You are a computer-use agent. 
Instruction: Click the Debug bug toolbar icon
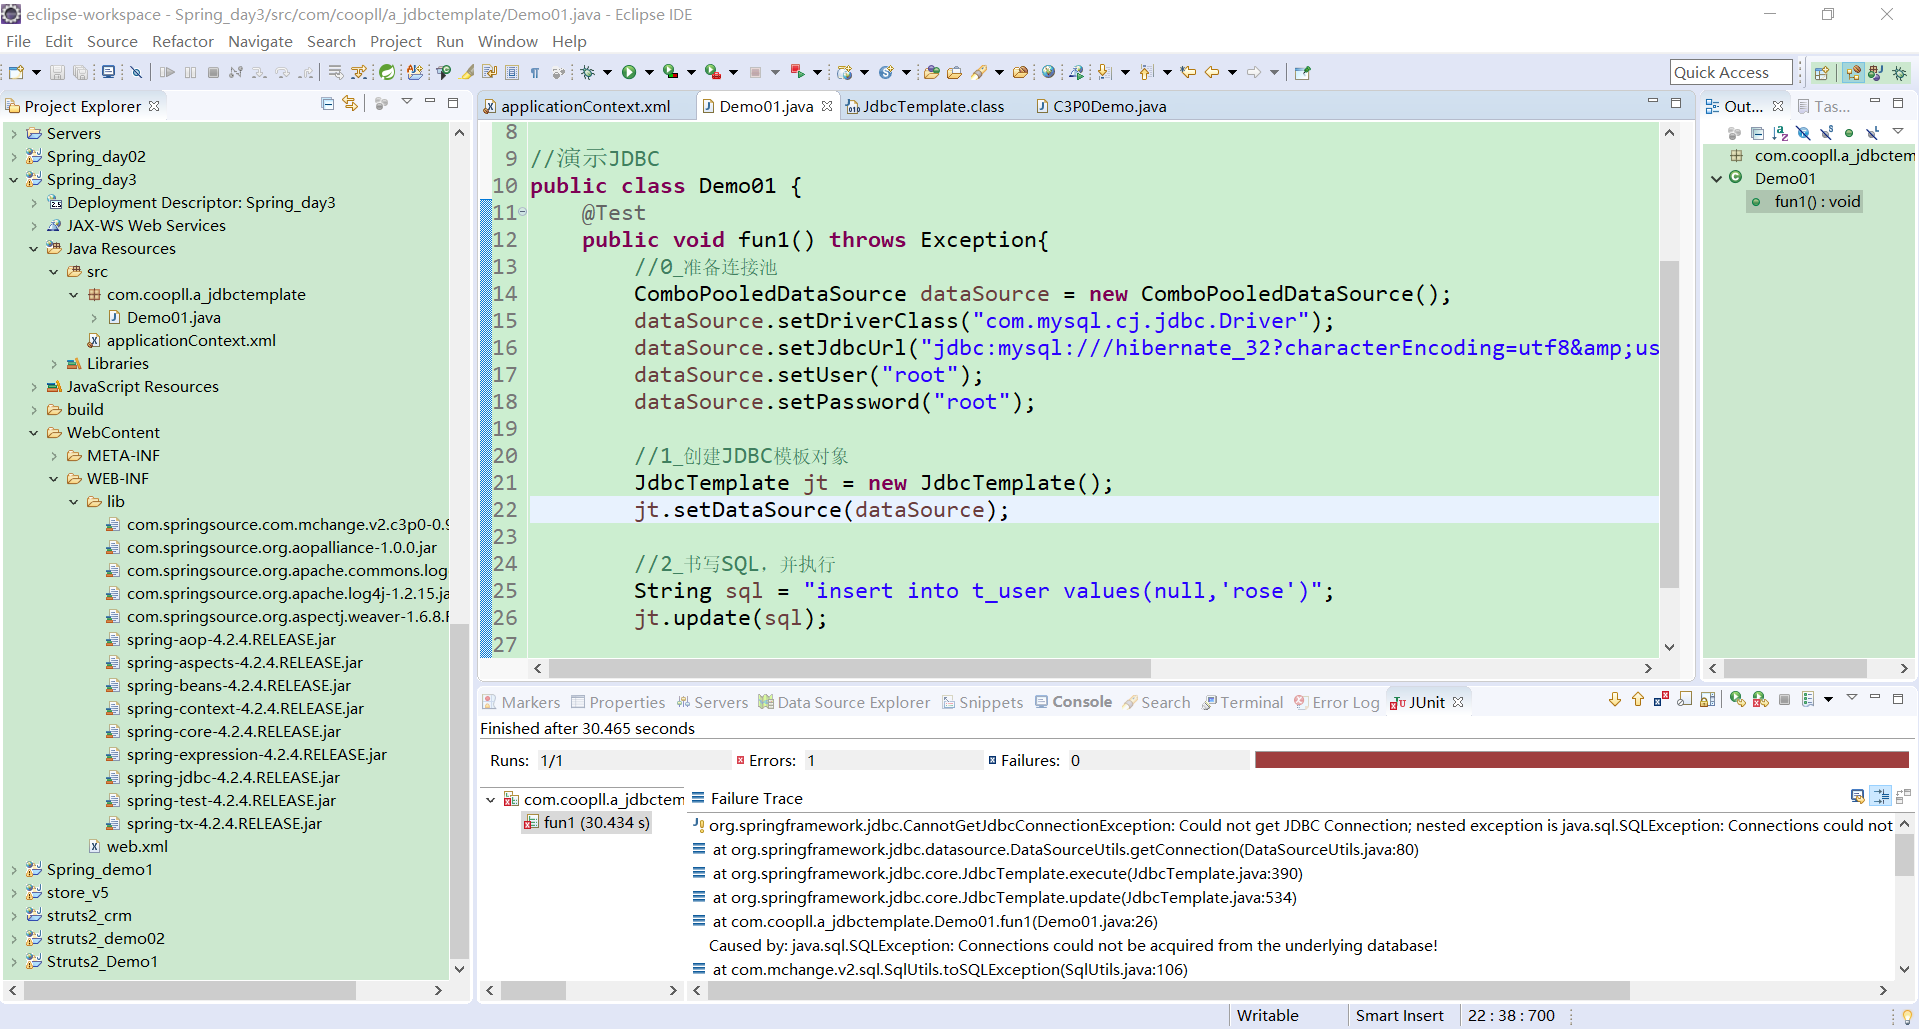[588, 72]
